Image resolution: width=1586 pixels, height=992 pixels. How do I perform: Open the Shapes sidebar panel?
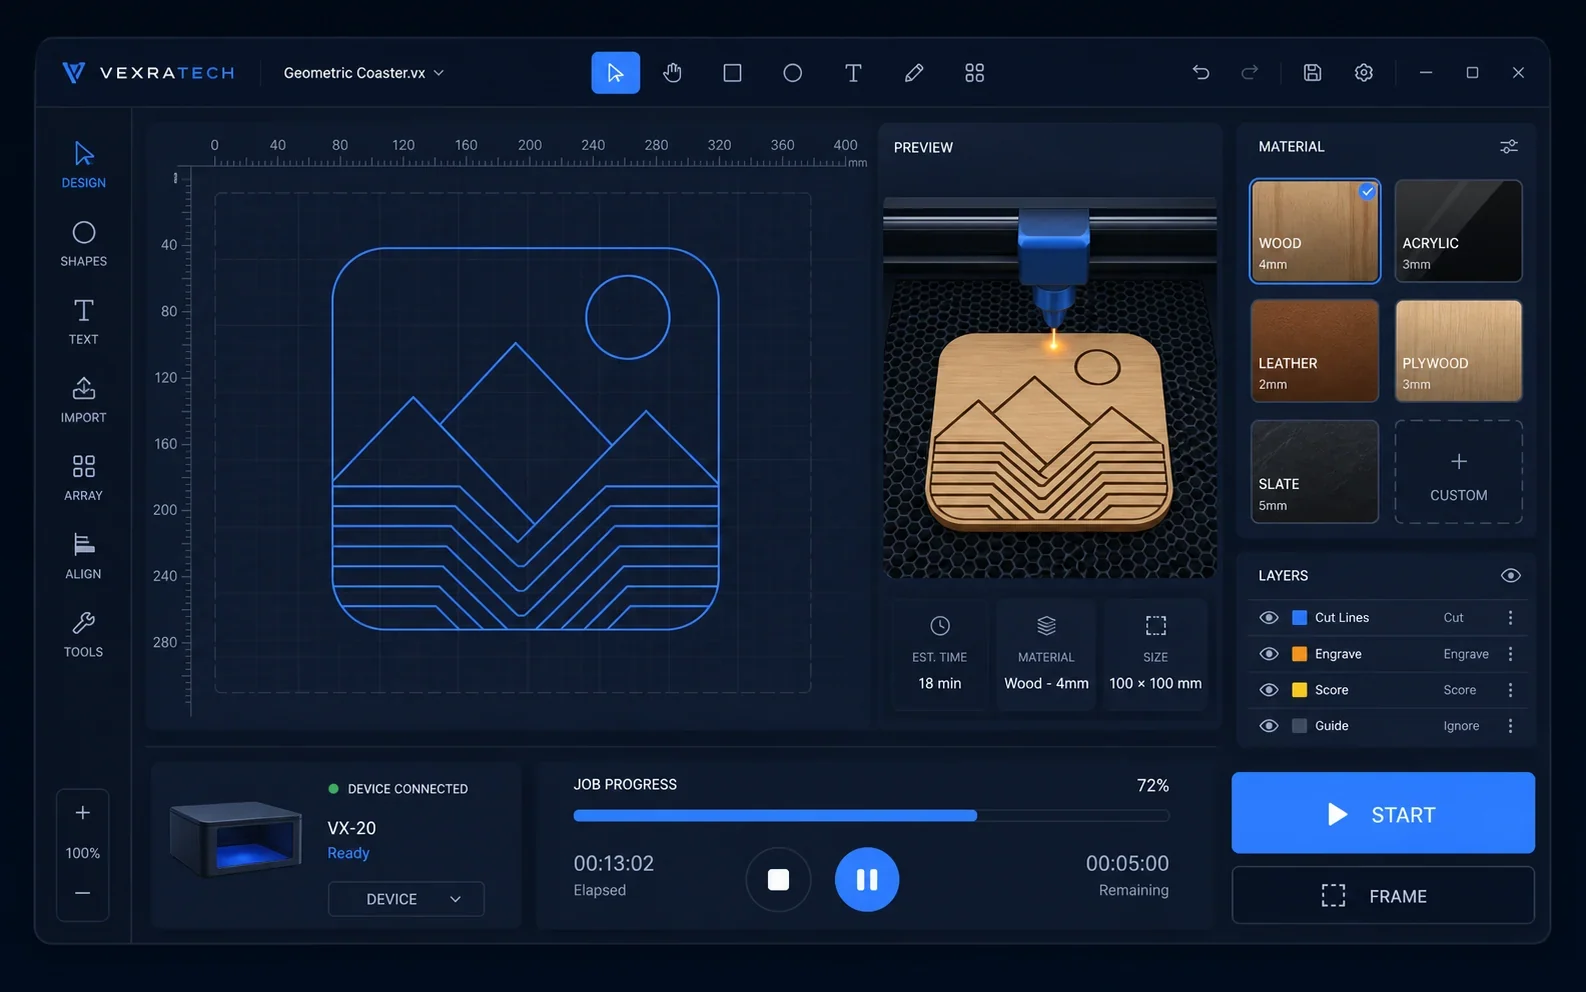[84, 244]
